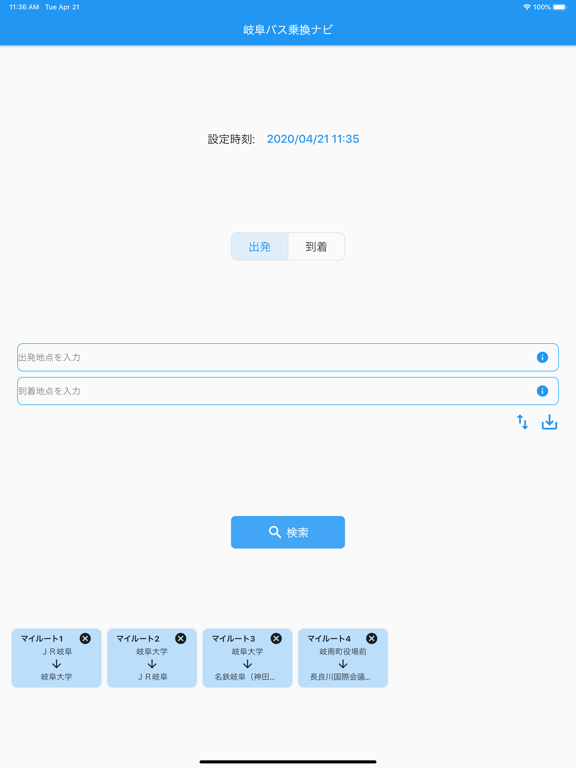Tap the 設定時刻 label
Viewport: 576px width, 768px height.
[231, 139]
